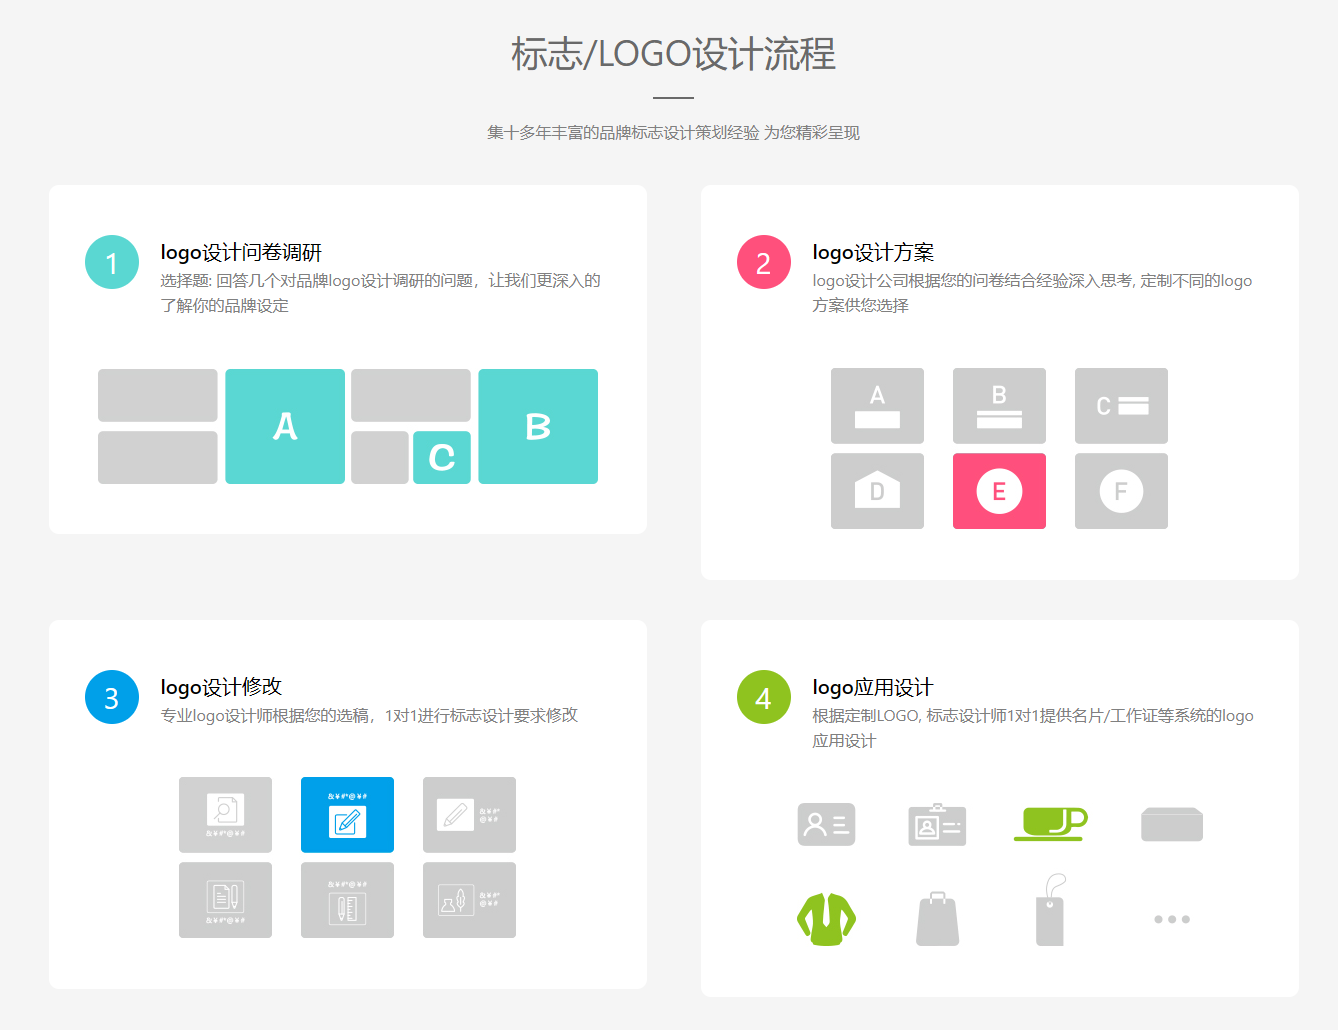Click the blue edit pencil tile

coord(347,815)
